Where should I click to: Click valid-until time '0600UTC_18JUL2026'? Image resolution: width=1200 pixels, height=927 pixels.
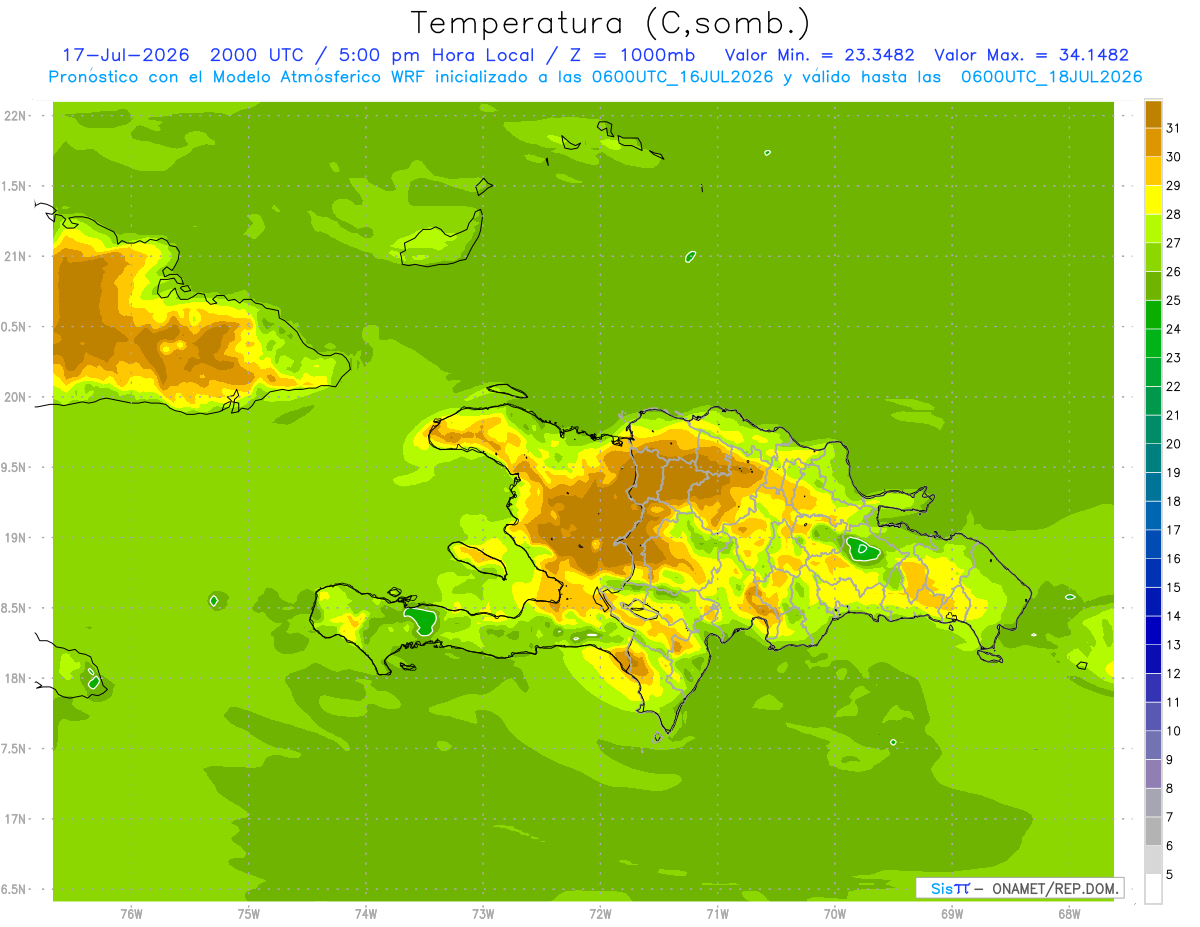1051,77
